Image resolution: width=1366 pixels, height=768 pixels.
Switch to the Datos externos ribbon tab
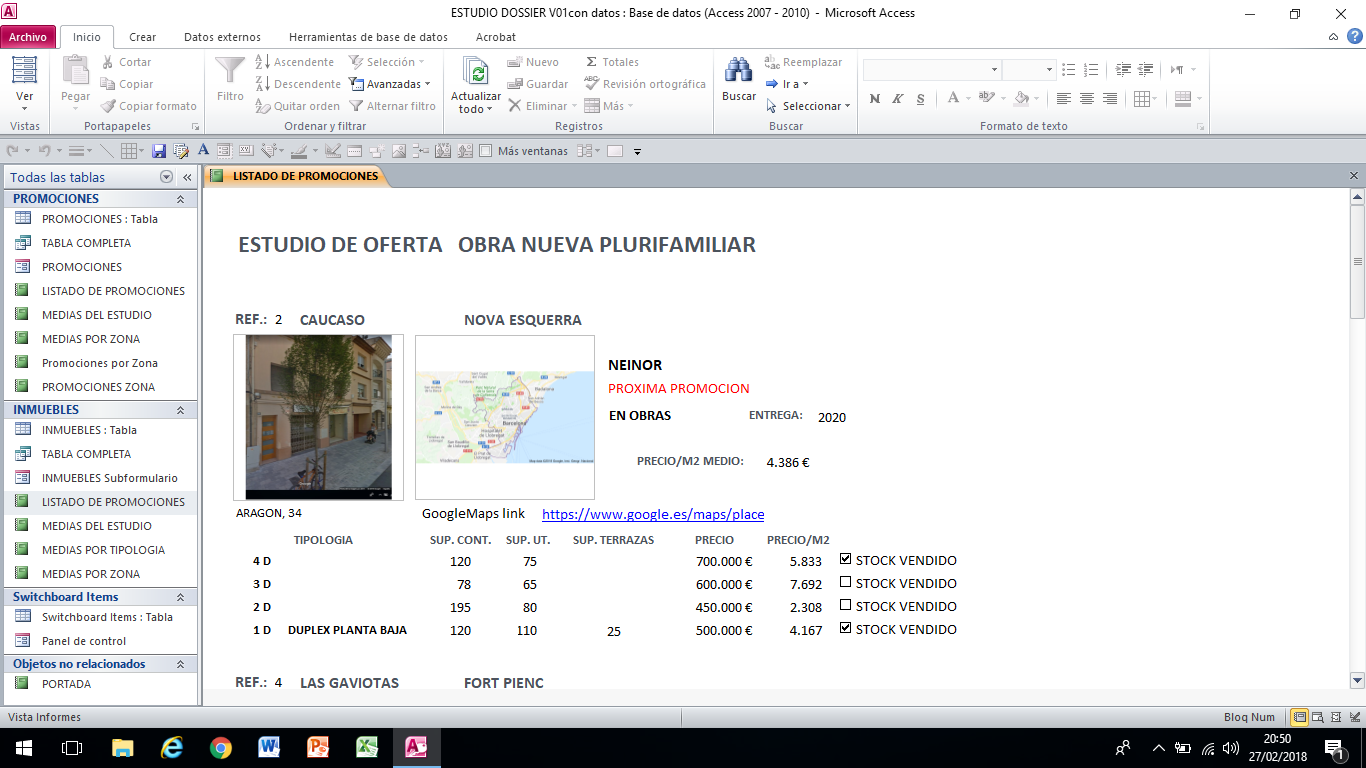pyautogui.click(x=222, y=37)
